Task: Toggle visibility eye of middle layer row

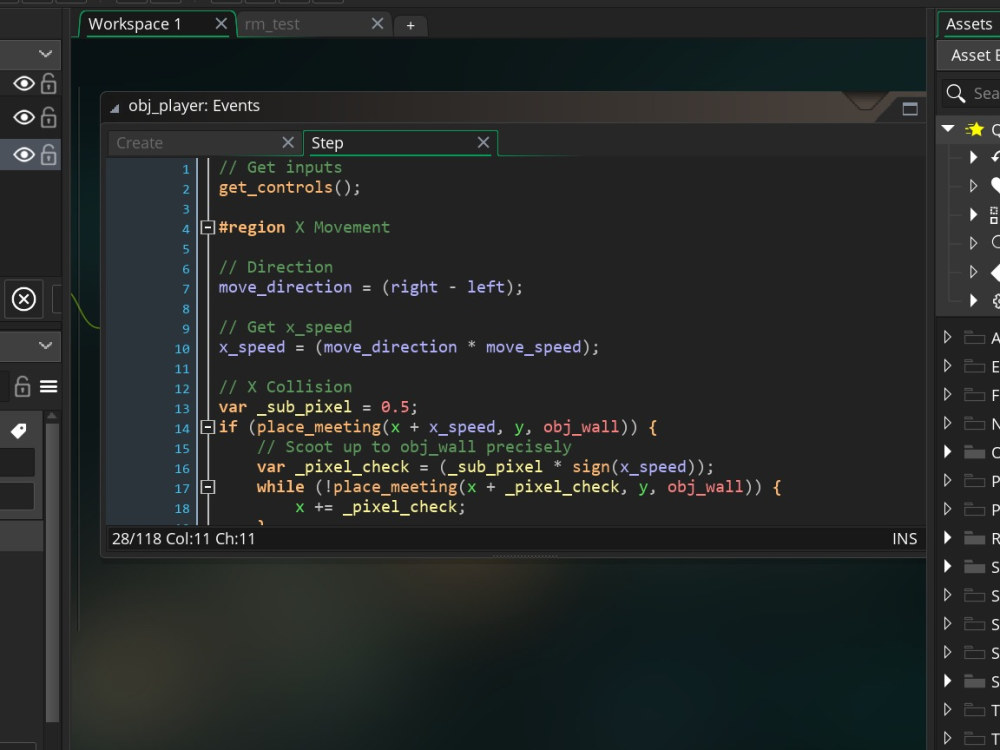Action: [24, 117]
